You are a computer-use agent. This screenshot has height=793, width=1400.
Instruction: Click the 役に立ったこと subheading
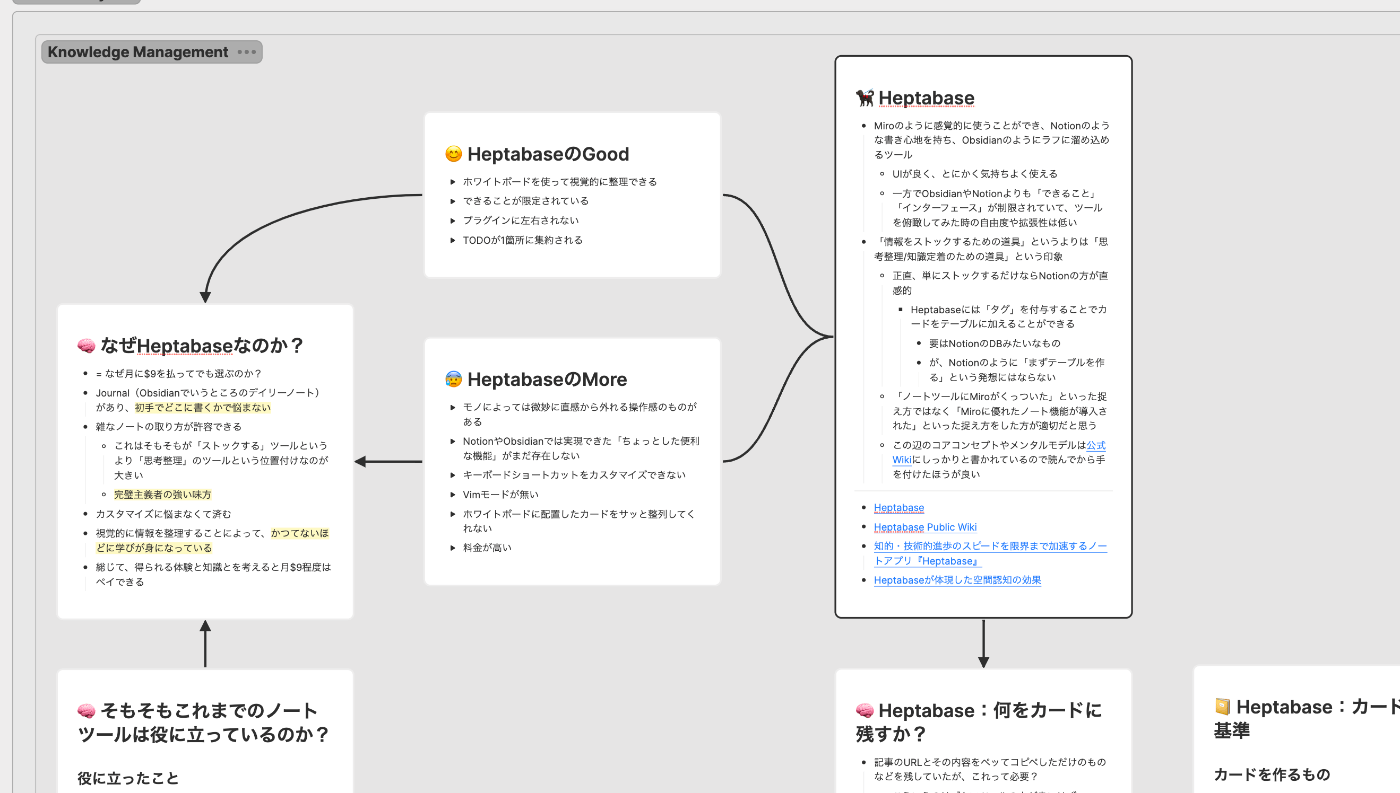[128, 778]
